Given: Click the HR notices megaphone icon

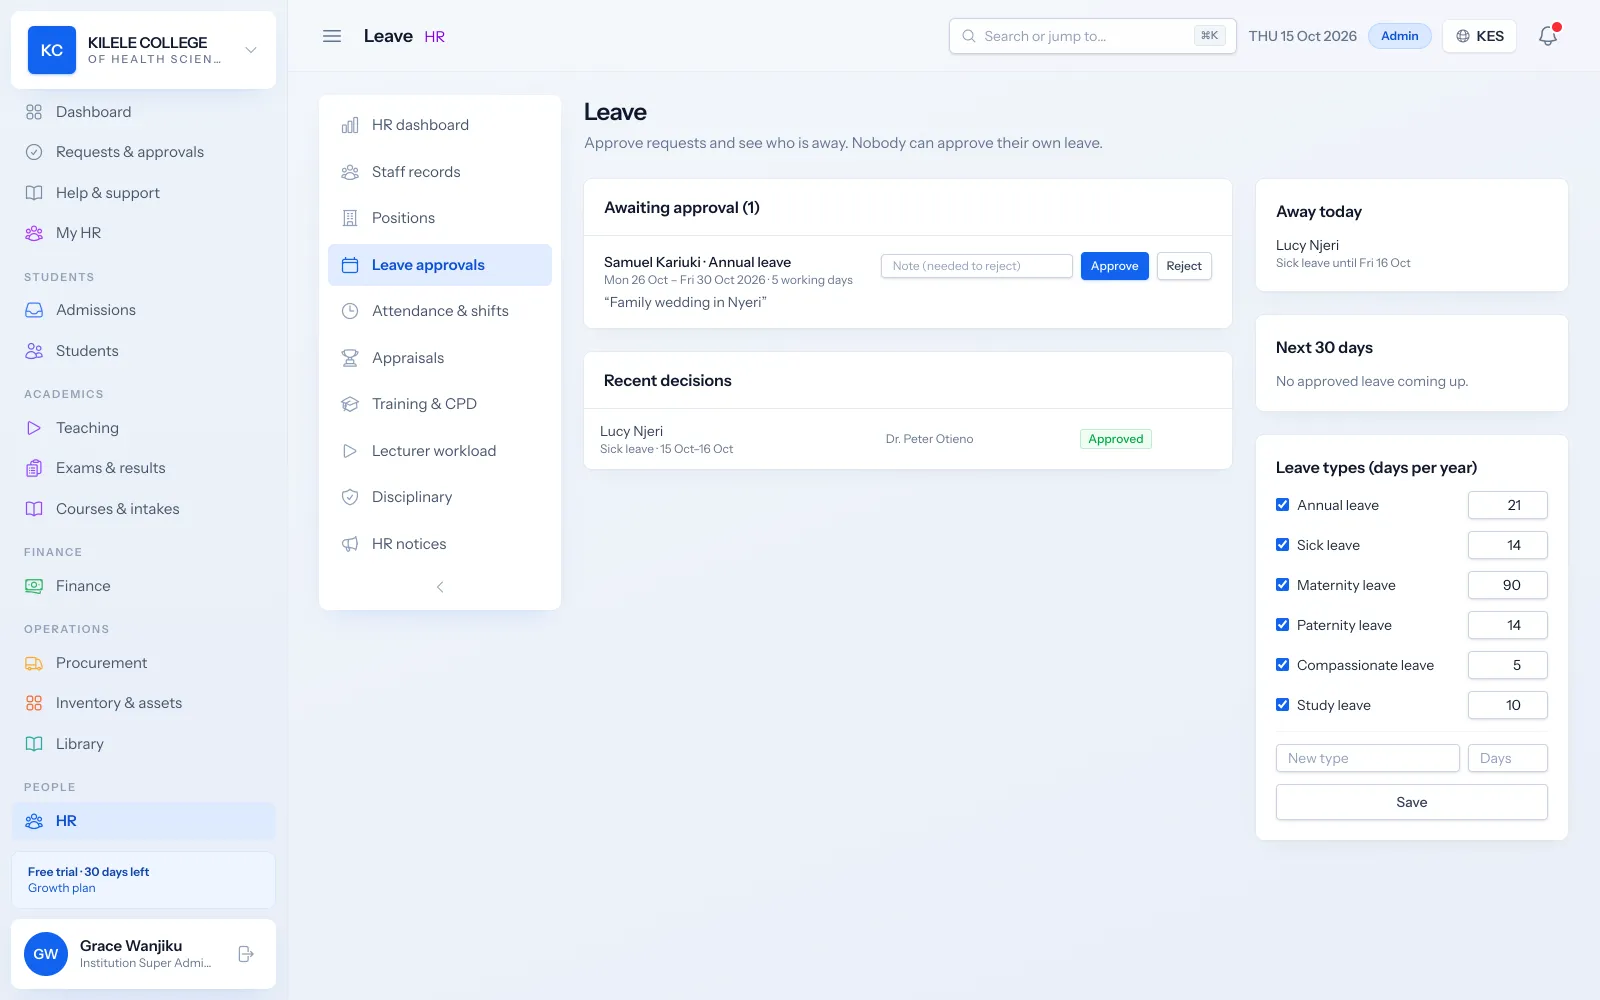Looking at the screenshot, I should click(350, 544).
